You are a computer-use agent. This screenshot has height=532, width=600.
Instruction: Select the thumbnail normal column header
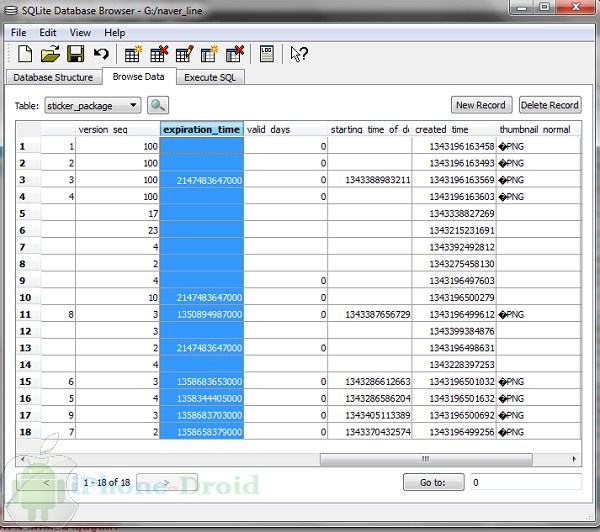pos(538,129)
